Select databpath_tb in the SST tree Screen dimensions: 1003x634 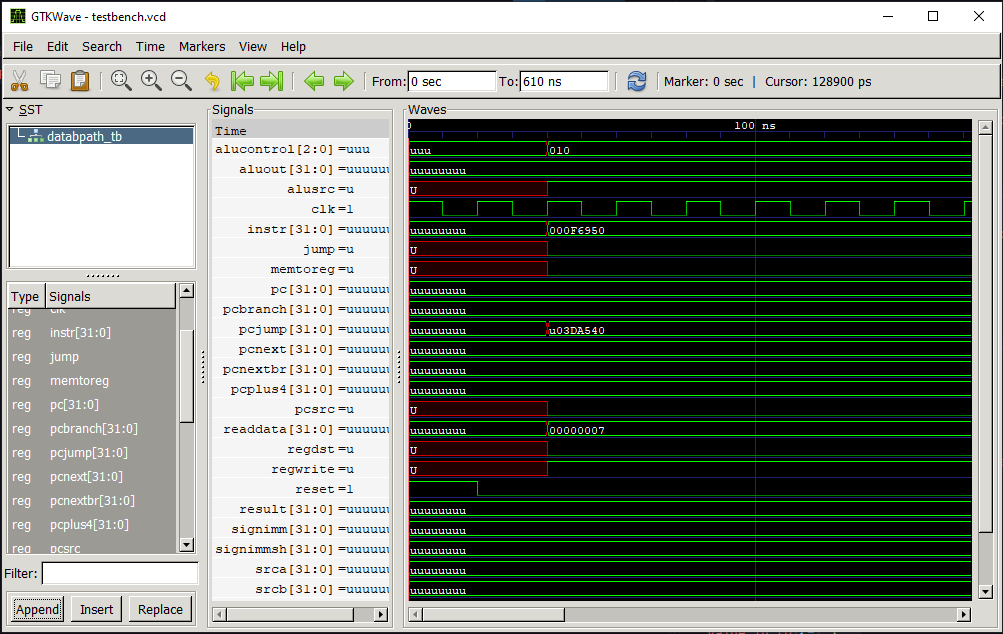tap(84, 136)
